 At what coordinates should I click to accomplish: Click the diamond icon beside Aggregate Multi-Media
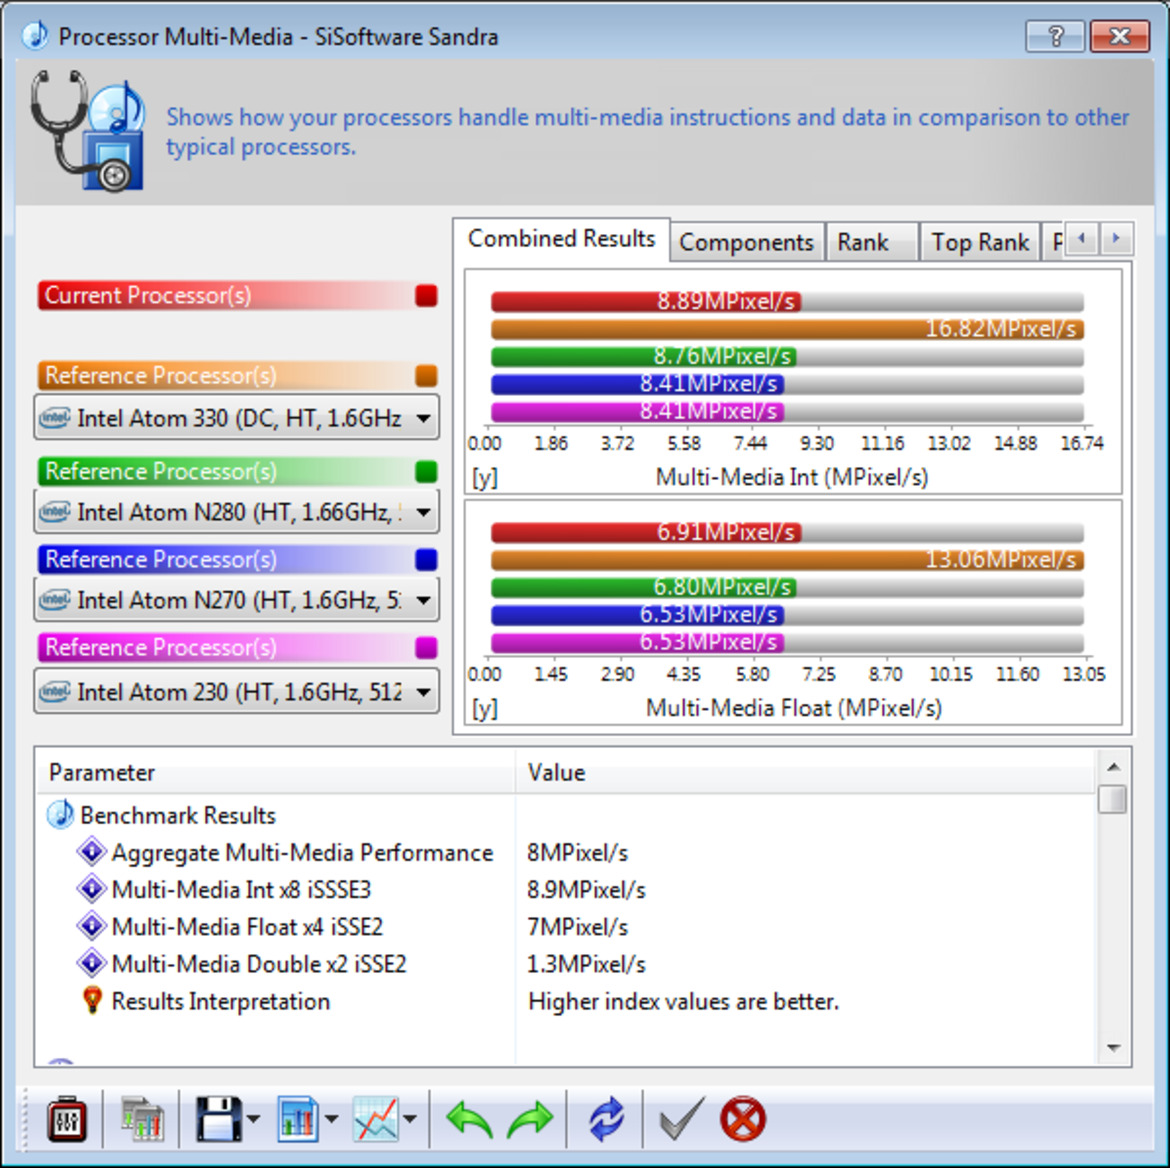[x=92, y=852]
